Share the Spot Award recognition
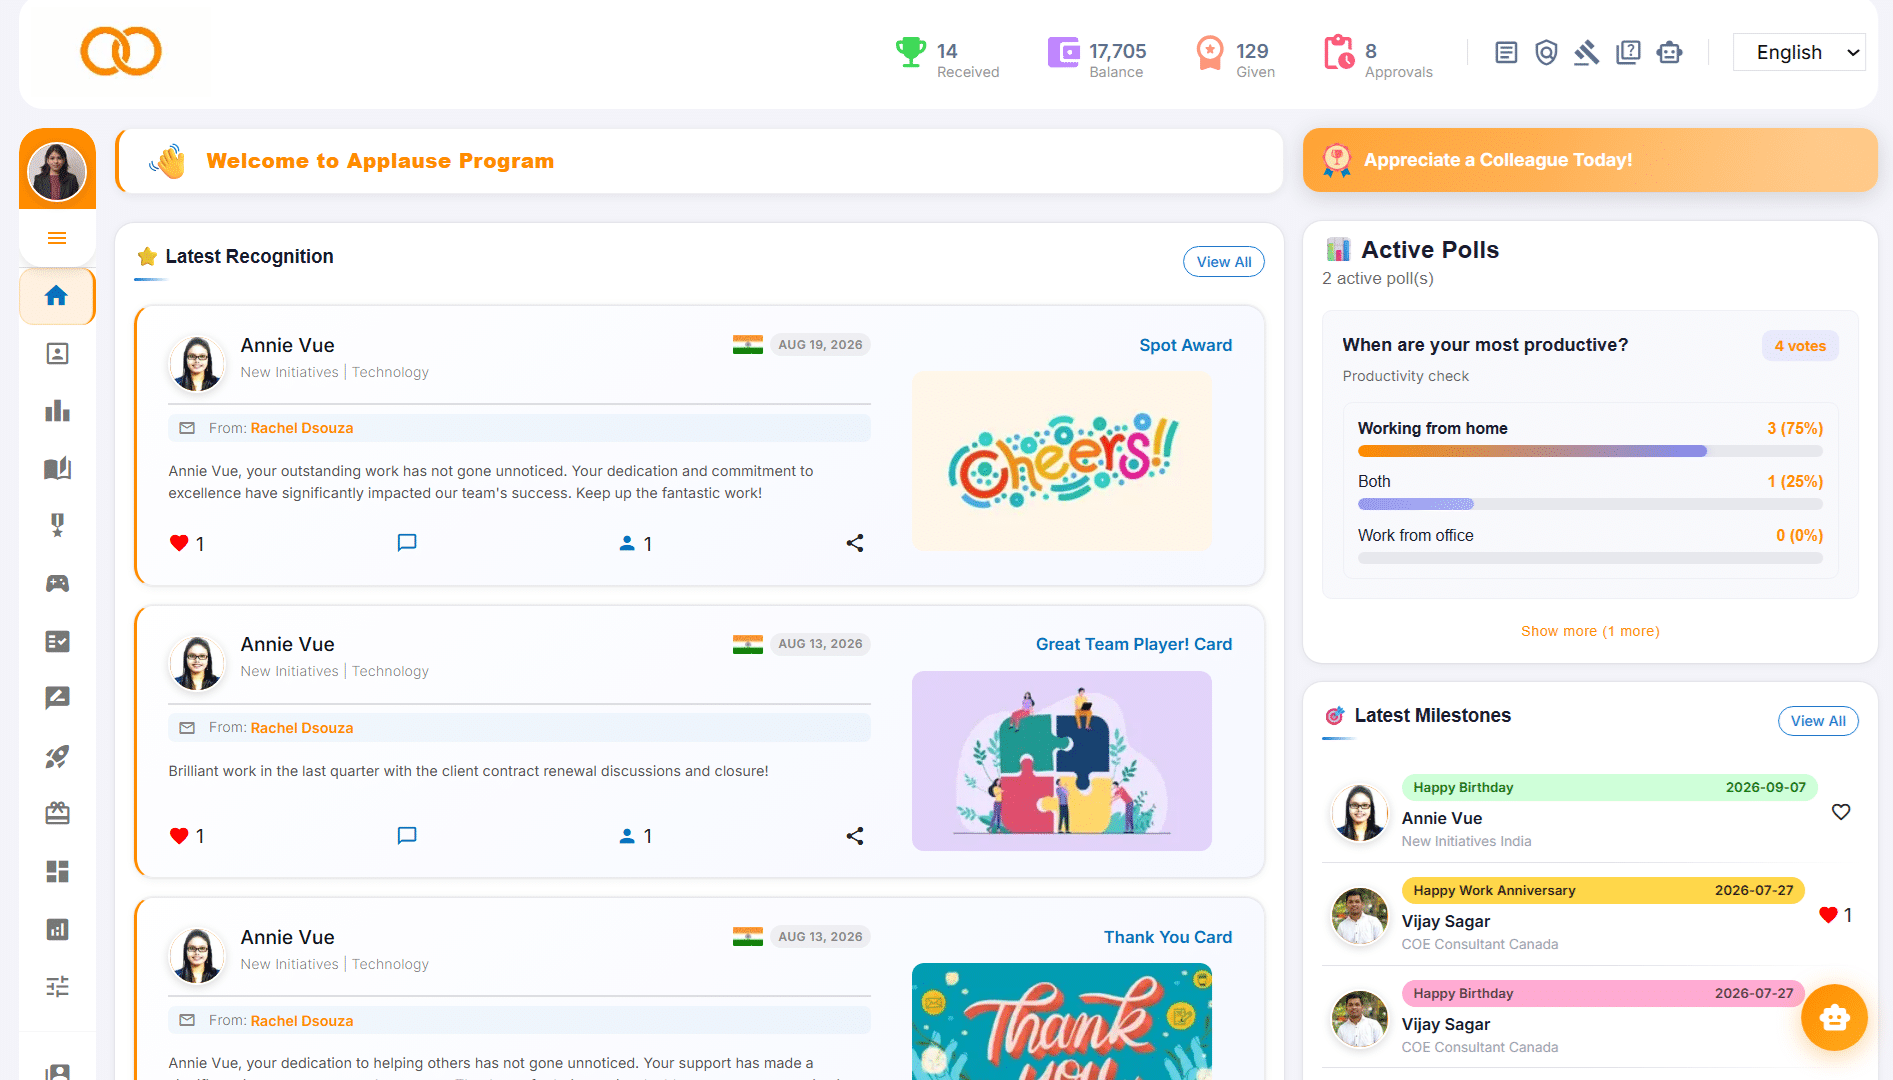The width and height of the screenshot is (1893, 1080). [855, 543]
